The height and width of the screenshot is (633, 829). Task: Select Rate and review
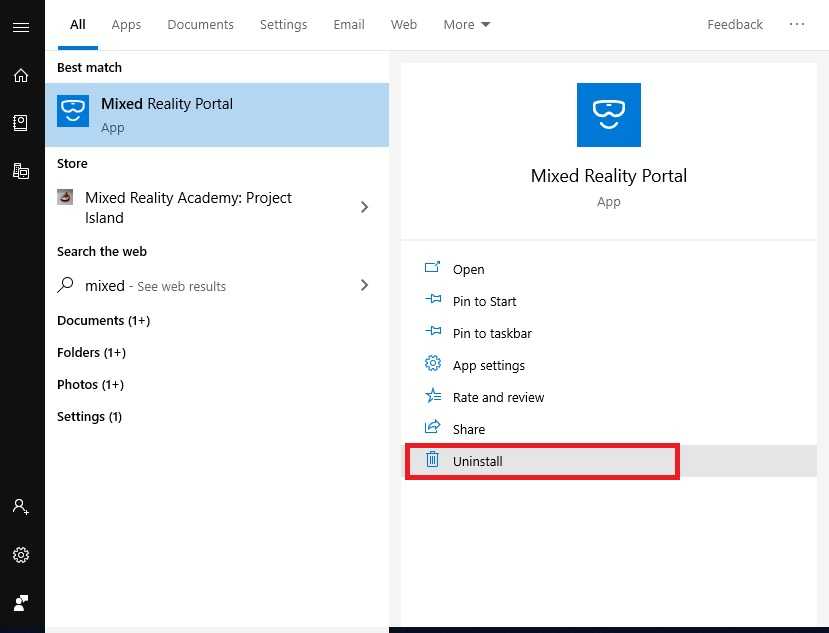point(499,398)
